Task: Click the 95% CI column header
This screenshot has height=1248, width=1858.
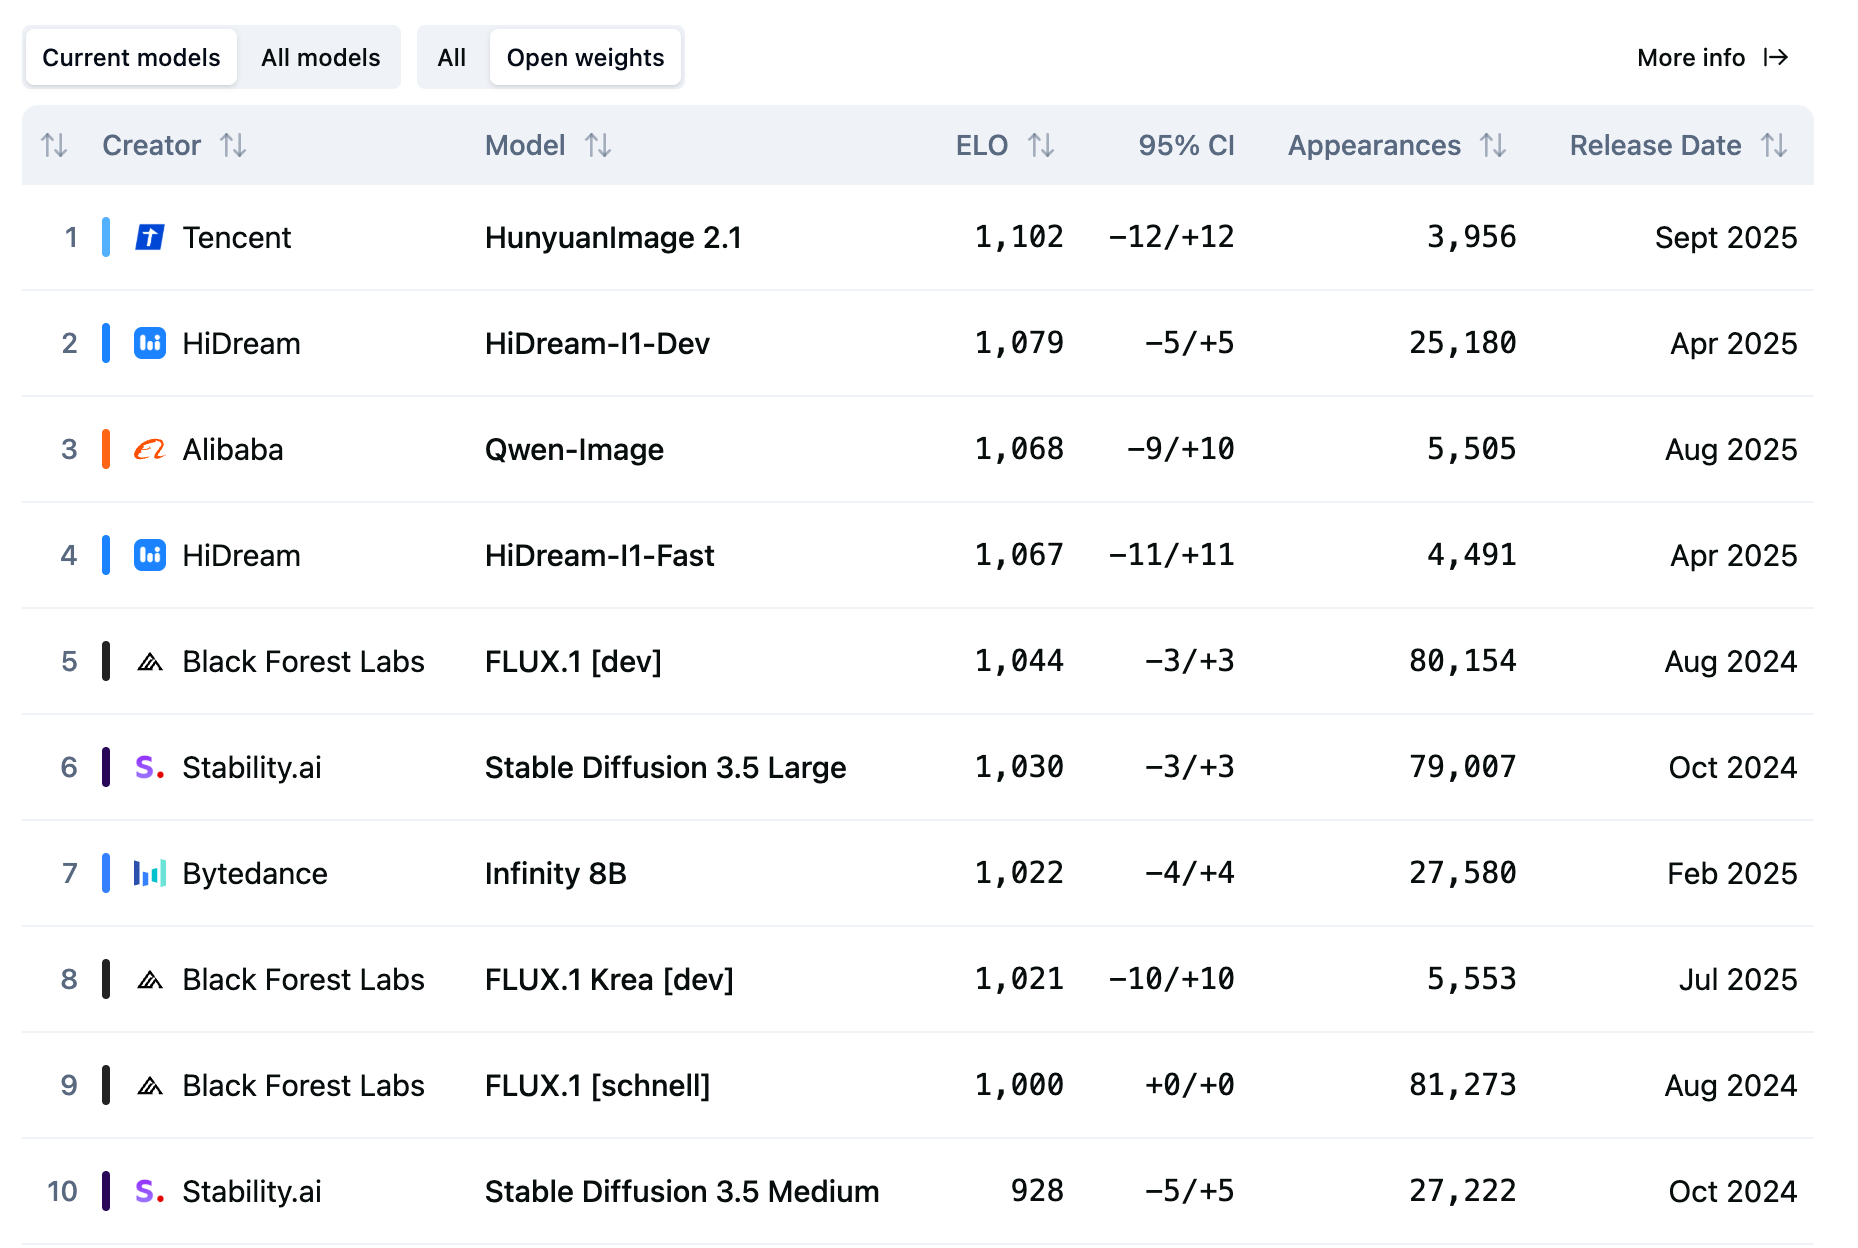Action: click(1186, 146)
